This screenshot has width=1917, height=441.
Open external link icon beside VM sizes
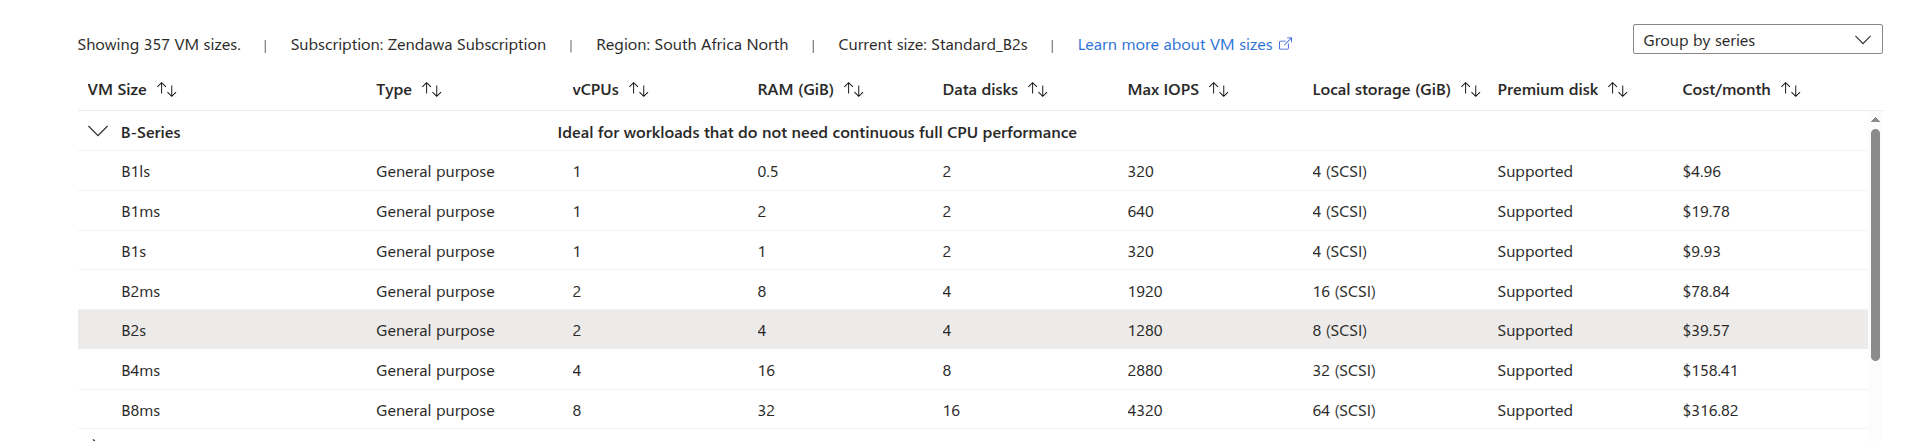[x=1286, y=44]
